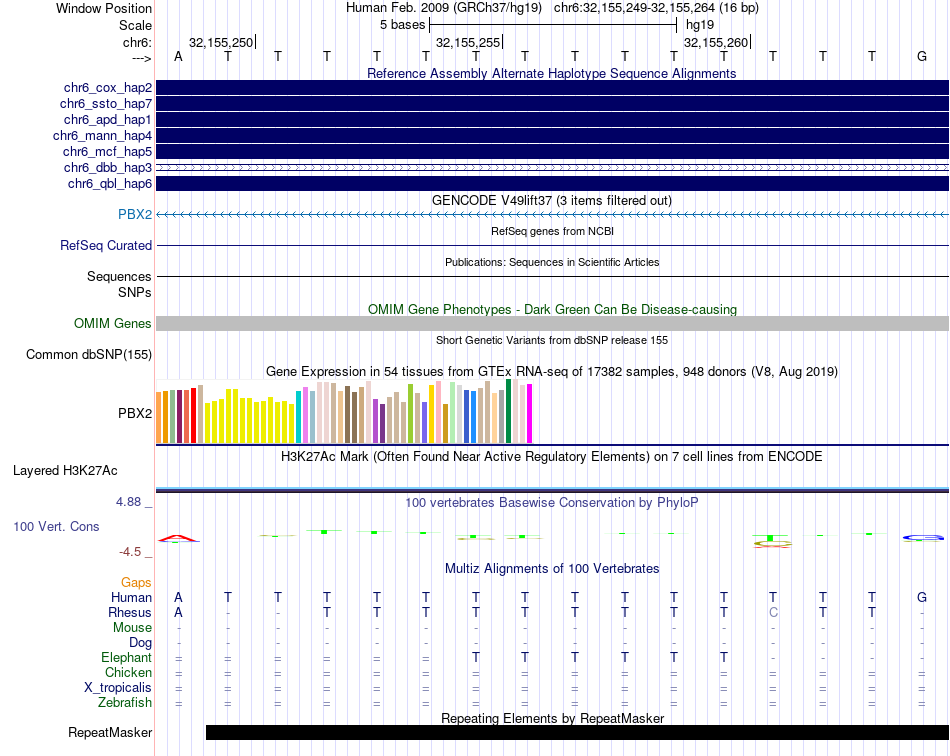Open the H3K27Ac Mark track title
Viewport: 950px width, 756px height.
point(551,457)
